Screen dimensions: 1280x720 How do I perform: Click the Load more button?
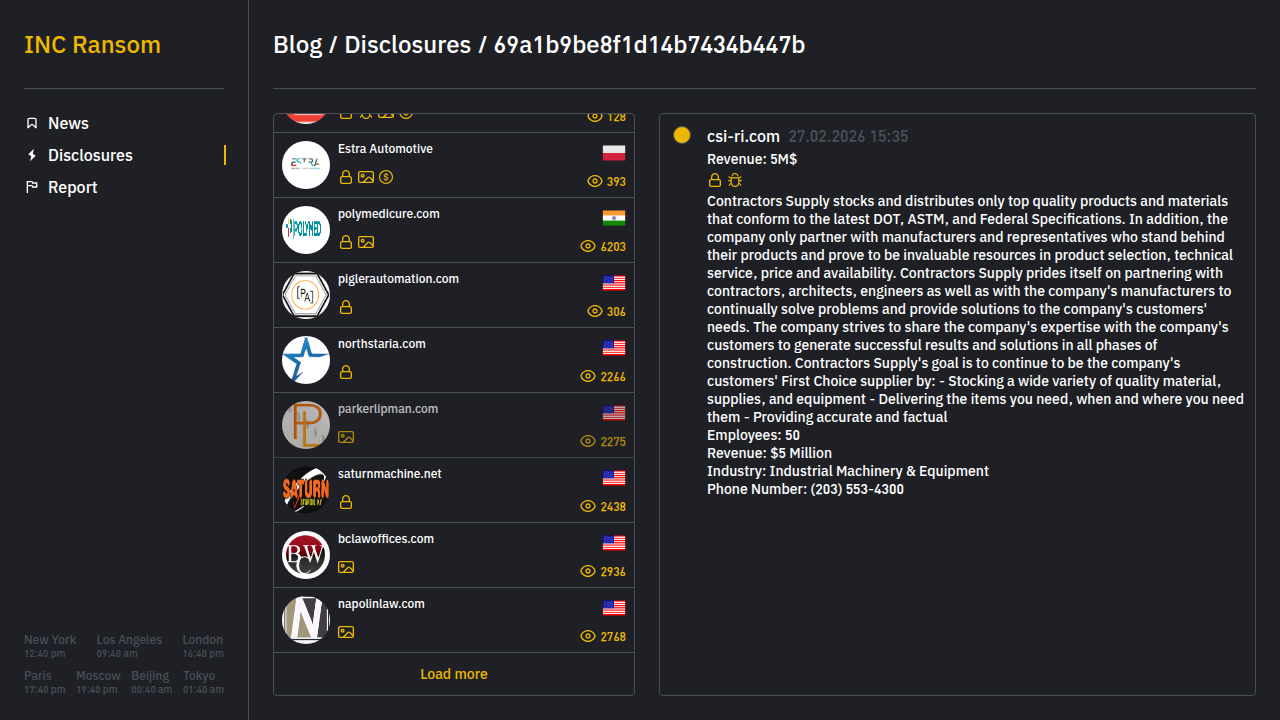[454, 674]
